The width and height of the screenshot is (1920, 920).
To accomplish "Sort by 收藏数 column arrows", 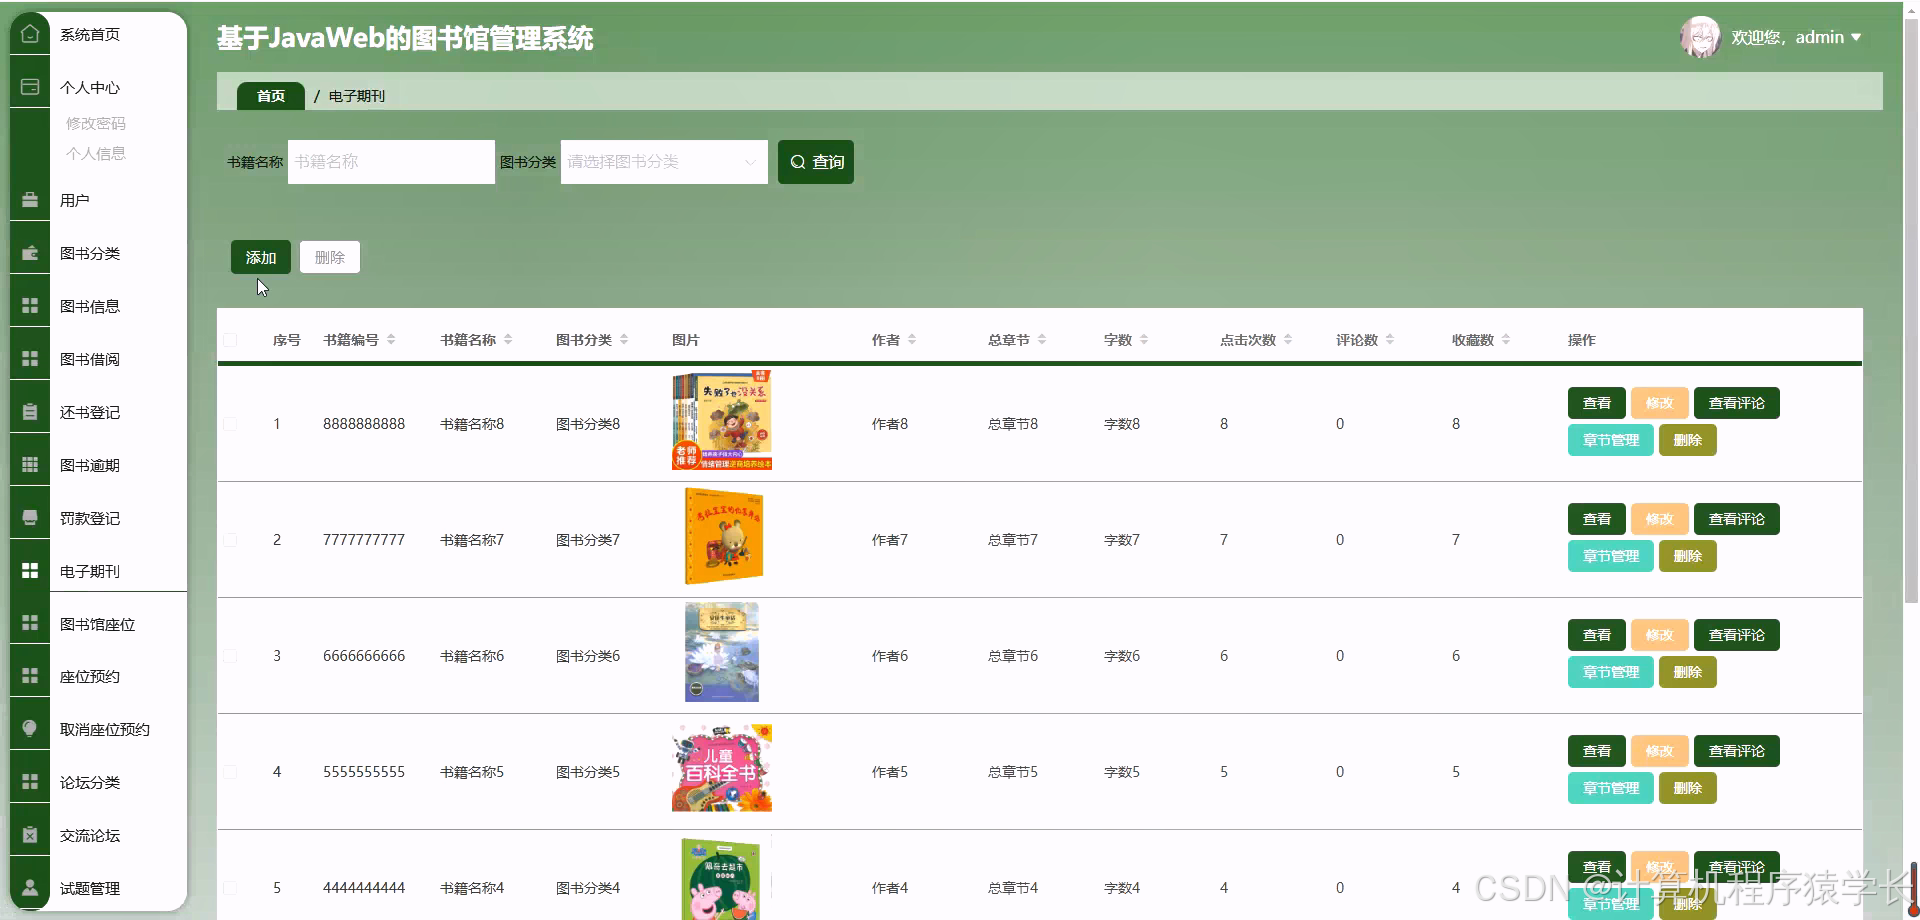I will pyautogui.click(x=1506, y=340).
